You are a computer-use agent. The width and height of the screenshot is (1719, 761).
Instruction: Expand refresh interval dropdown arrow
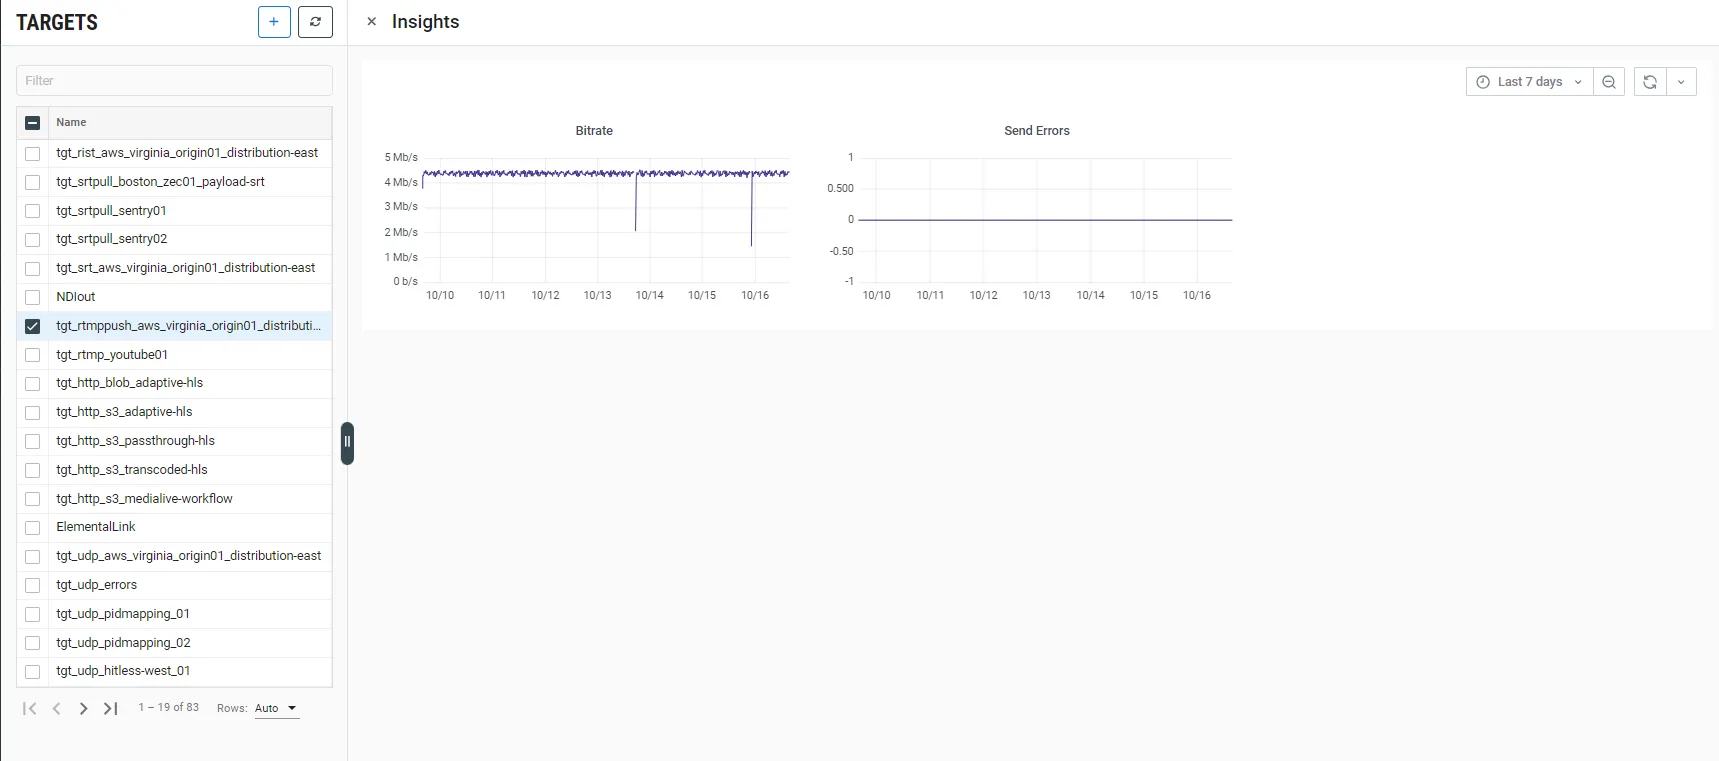coord(1681,82)
